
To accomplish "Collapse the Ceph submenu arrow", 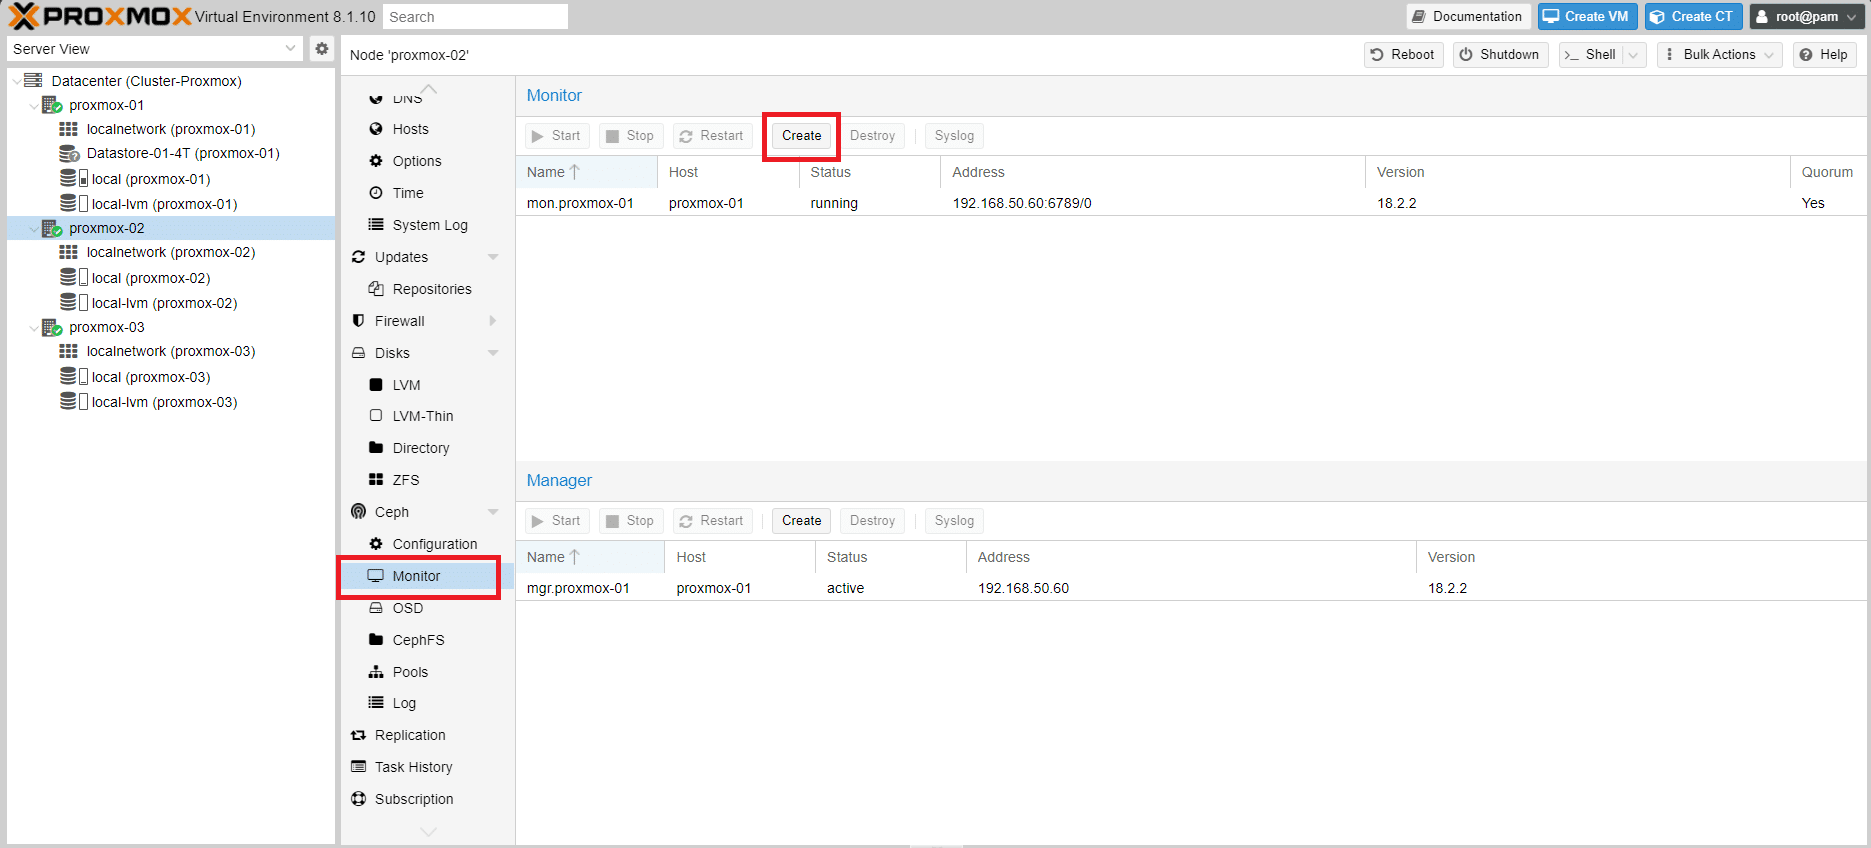I will click(x=493, y=512).
